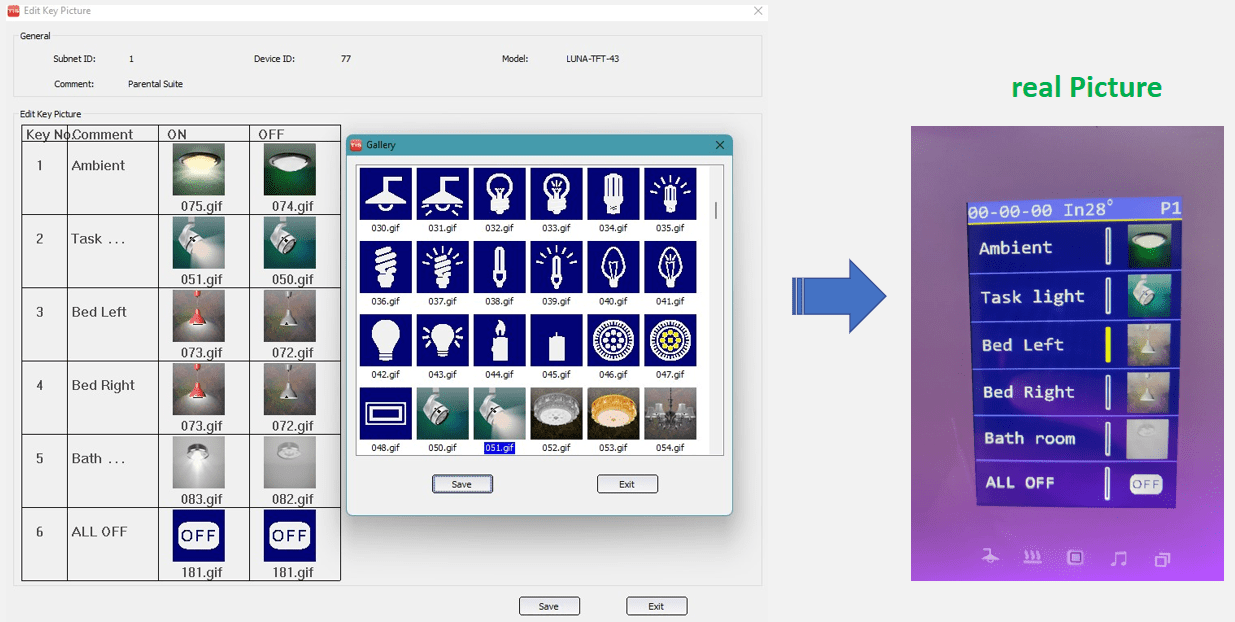Open the Bed Left OFF picture 072.gif
Viewport: 1235px width, 622px height.
[289, 316]
